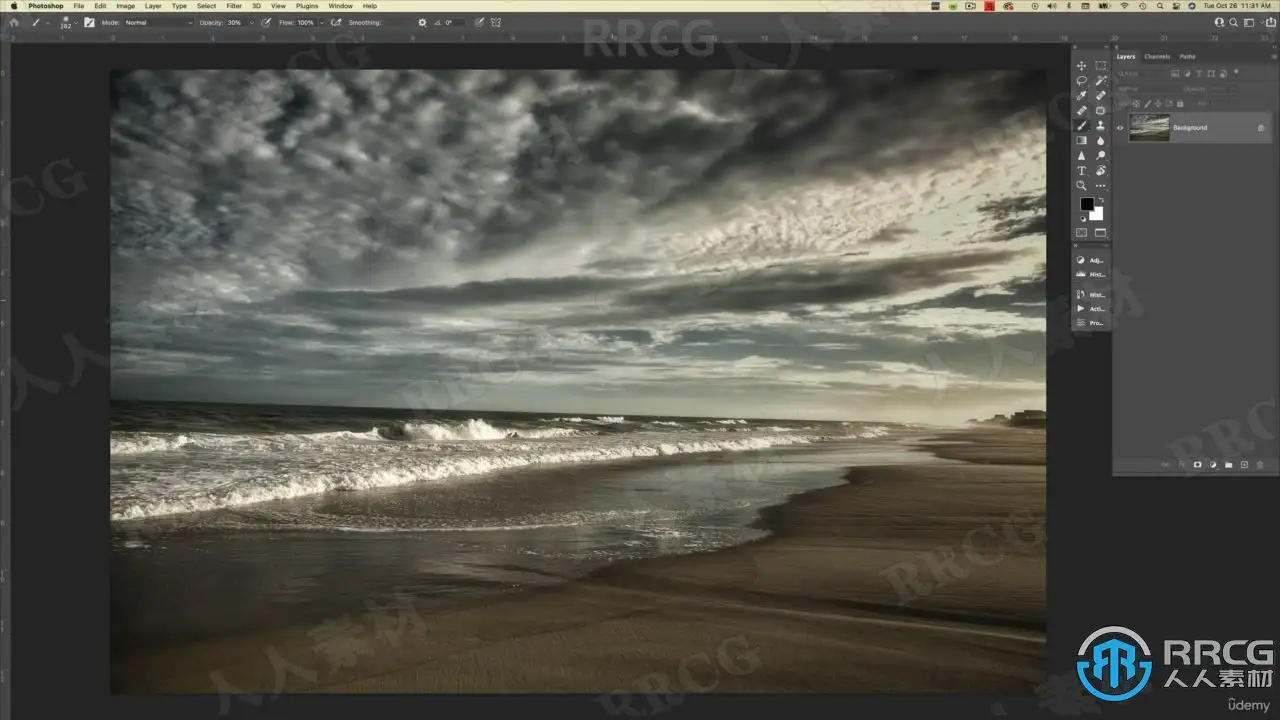Open the Layer menu
Image resolution: width=1280 pixels, height=720 pixels.
[x=153, y=6]
